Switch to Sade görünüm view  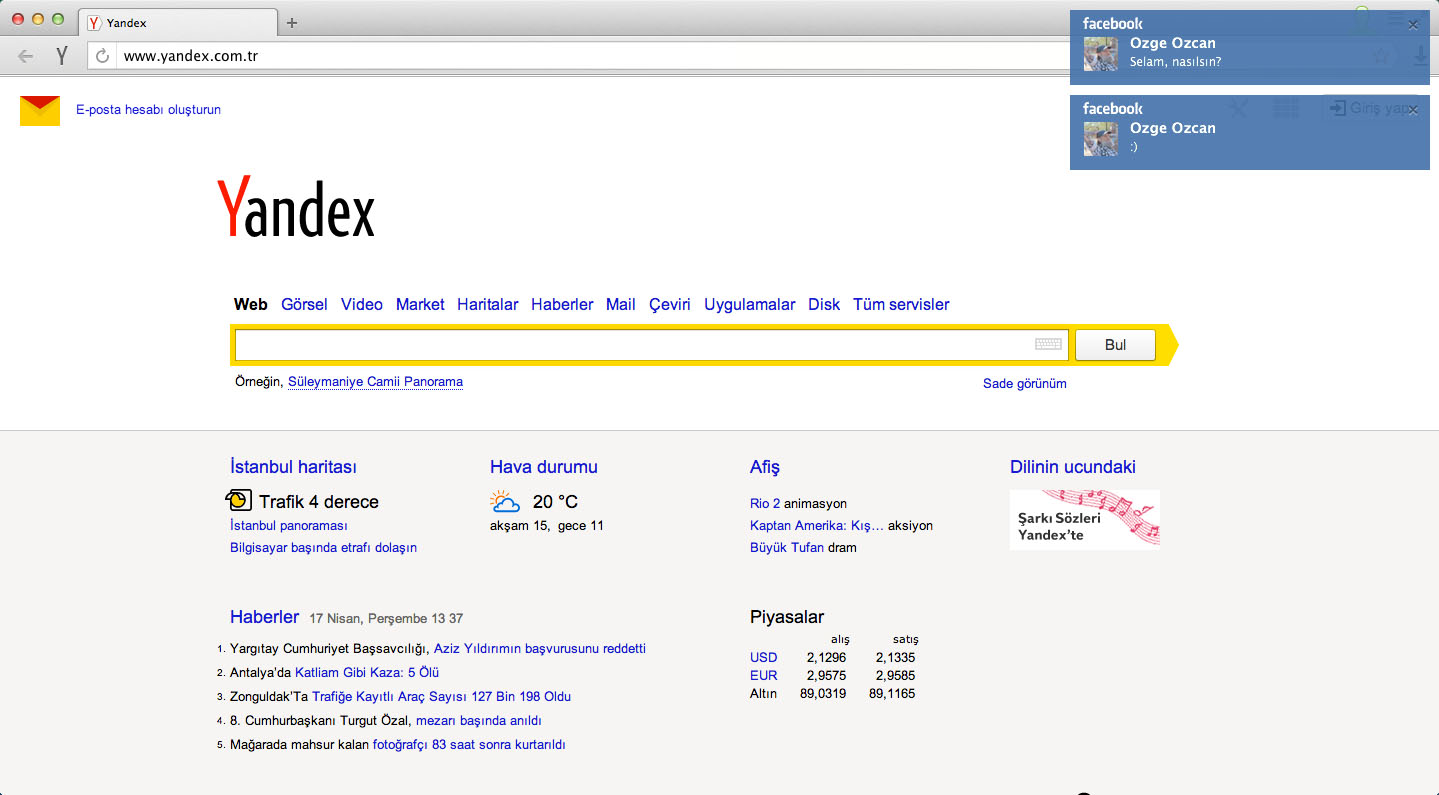[x=1024, y=384]
